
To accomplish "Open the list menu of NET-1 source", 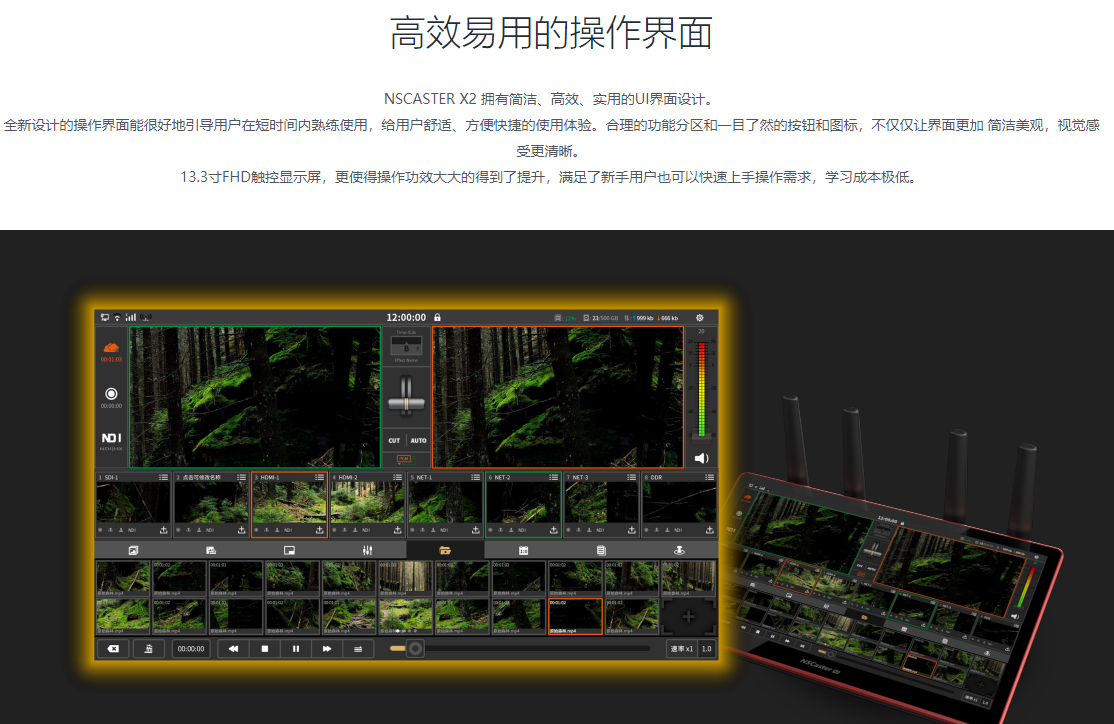I will (x=475, y=477).
